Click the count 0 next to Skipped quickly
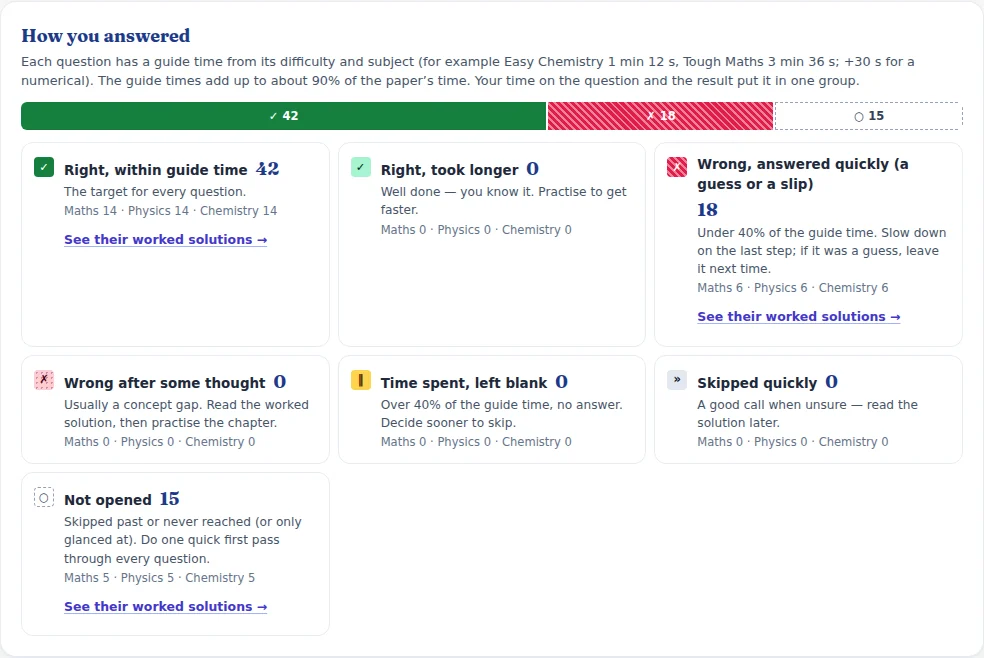The image size is (984, 658). click(832, 382)
